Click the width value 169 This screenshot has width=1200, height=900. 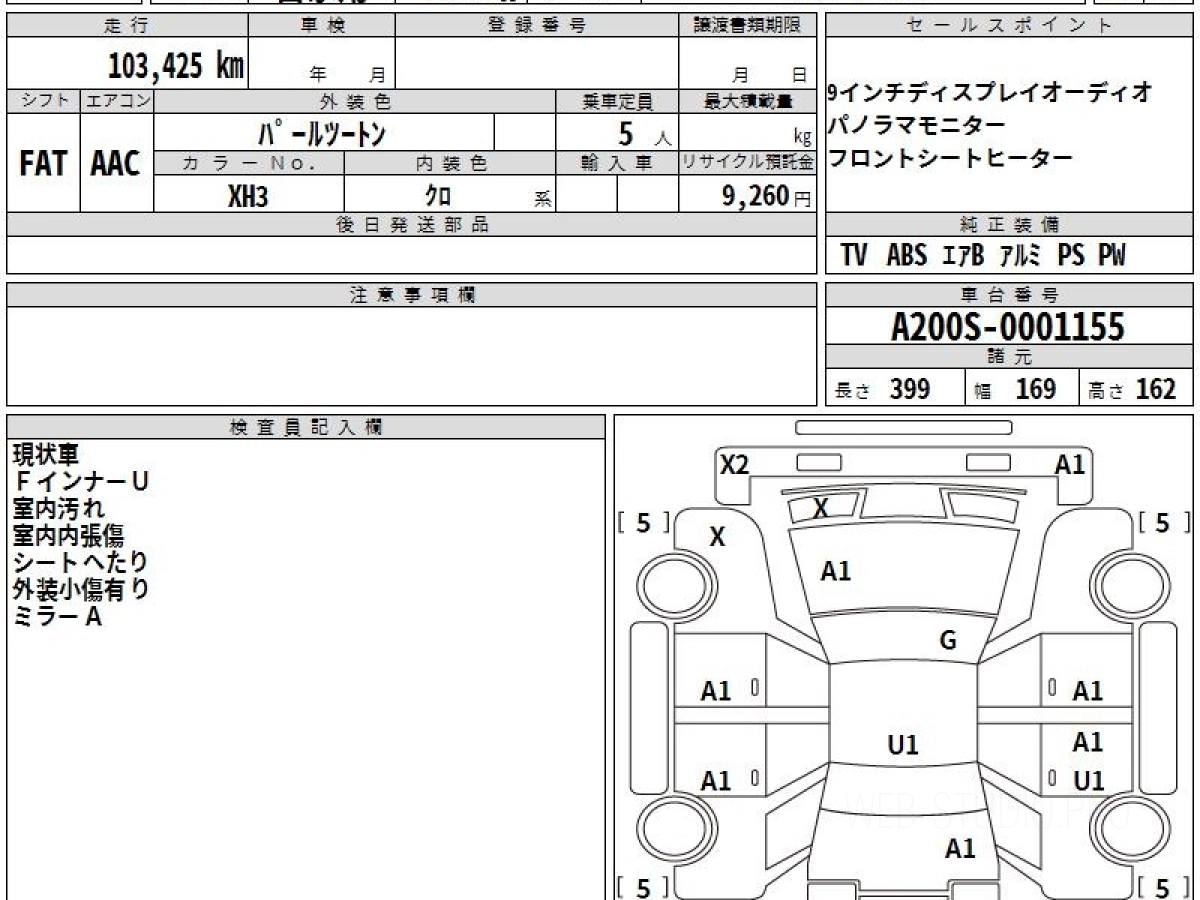(x=1036, y=389)
